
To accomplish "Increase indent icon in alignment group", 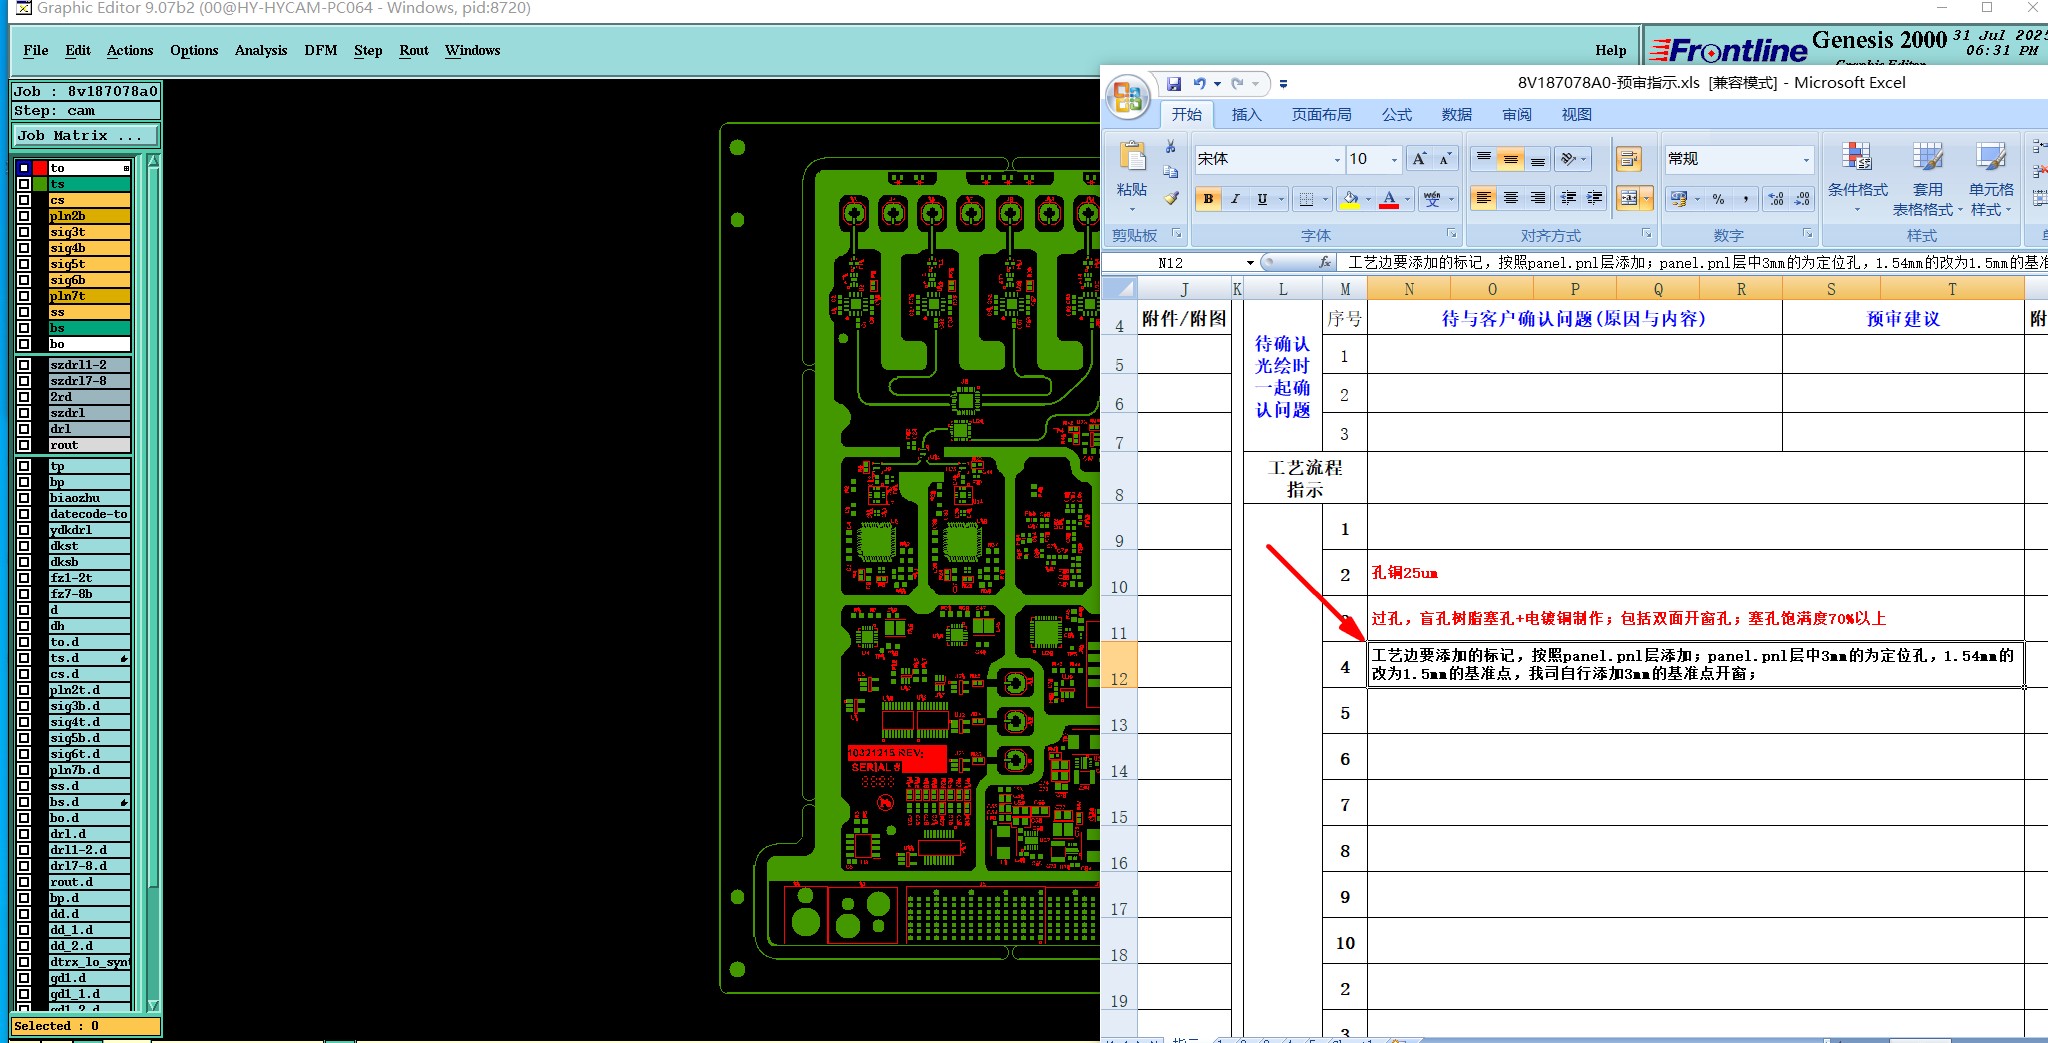I will click(1594, 199).
